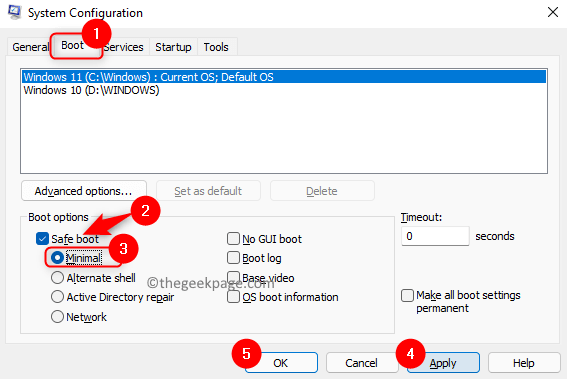The image size is (567, 379).
Task: Enable the No GUI boot checkbox
Action: coord(233,239)
